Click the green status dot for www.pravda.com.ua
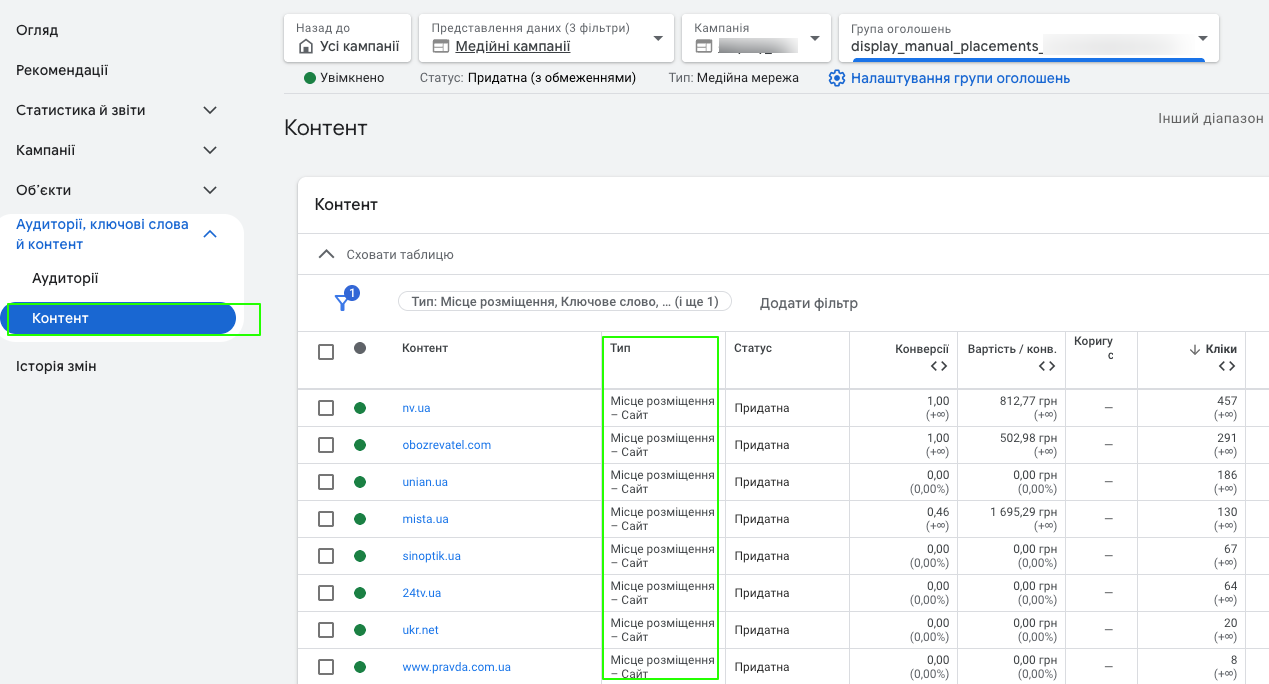This screenshot has width=1269, height=684. 360,667
